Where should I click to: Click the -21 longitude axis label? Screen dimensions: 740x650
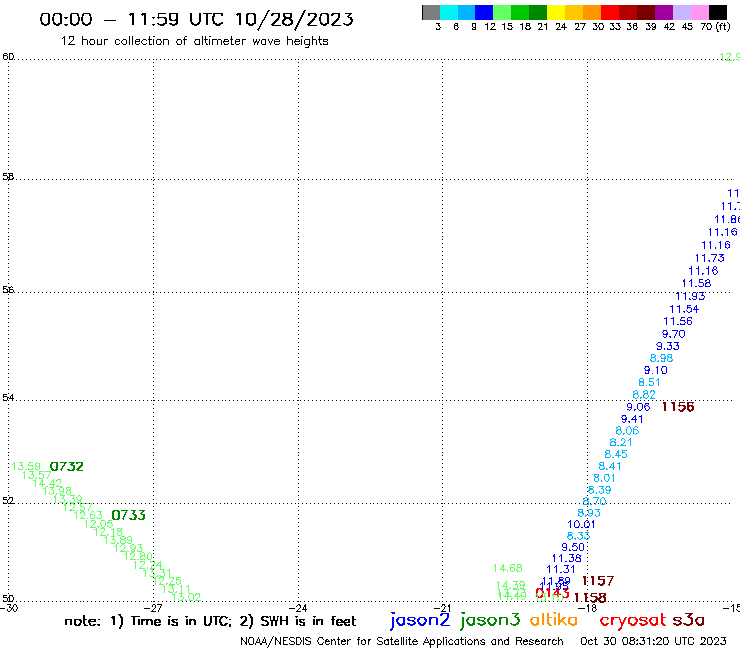click(x=443, y=608)
